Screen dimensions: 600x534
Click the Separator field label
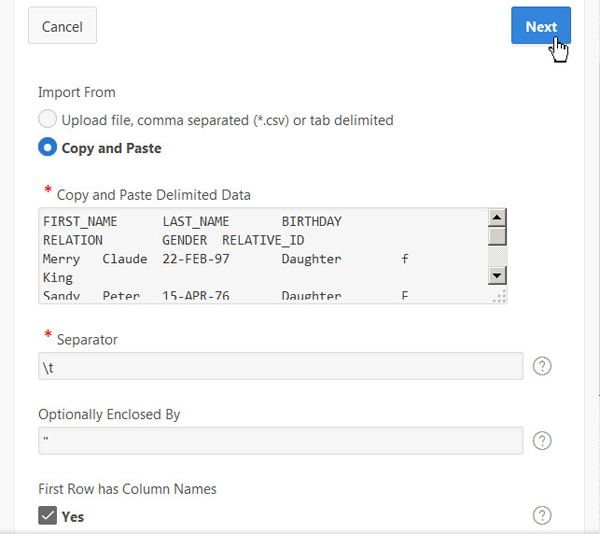coord(87,340)
